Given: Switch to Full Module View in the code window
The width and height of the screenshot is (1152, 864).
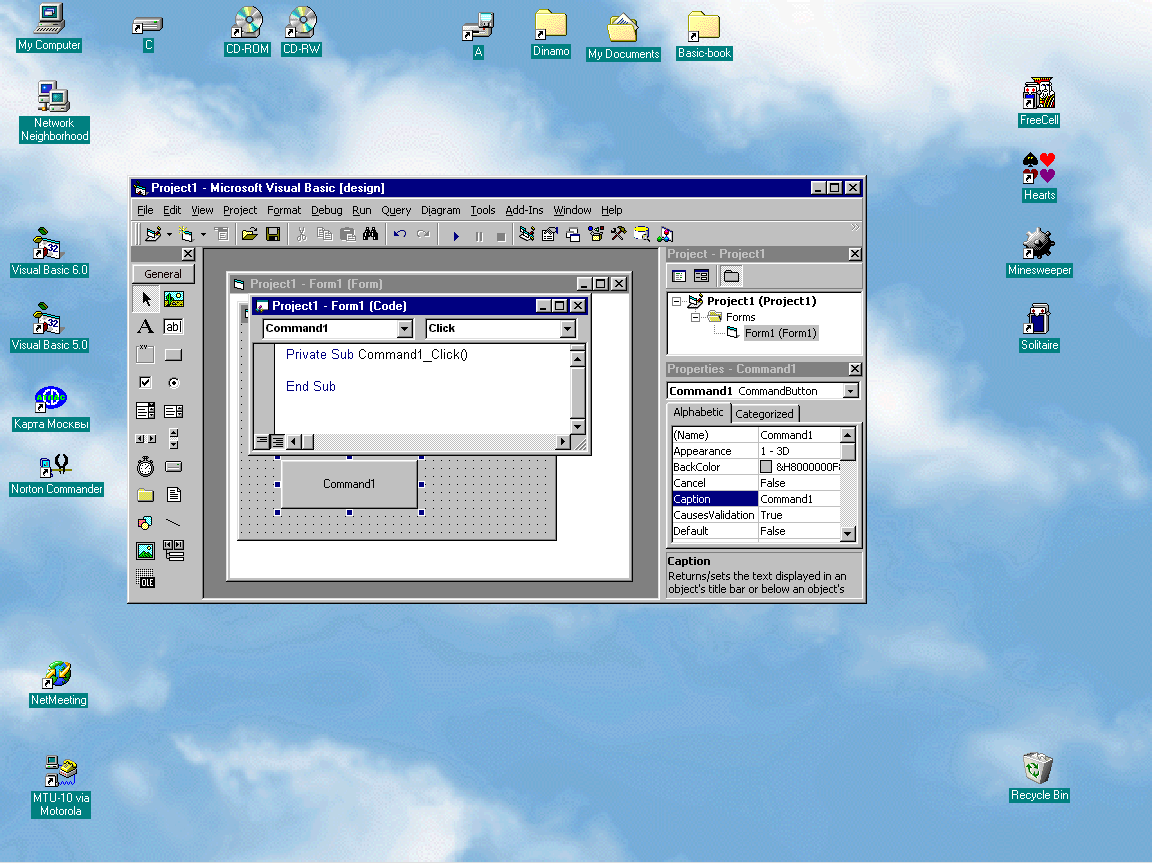Looking at the screenshot, I should pos(278,442).
